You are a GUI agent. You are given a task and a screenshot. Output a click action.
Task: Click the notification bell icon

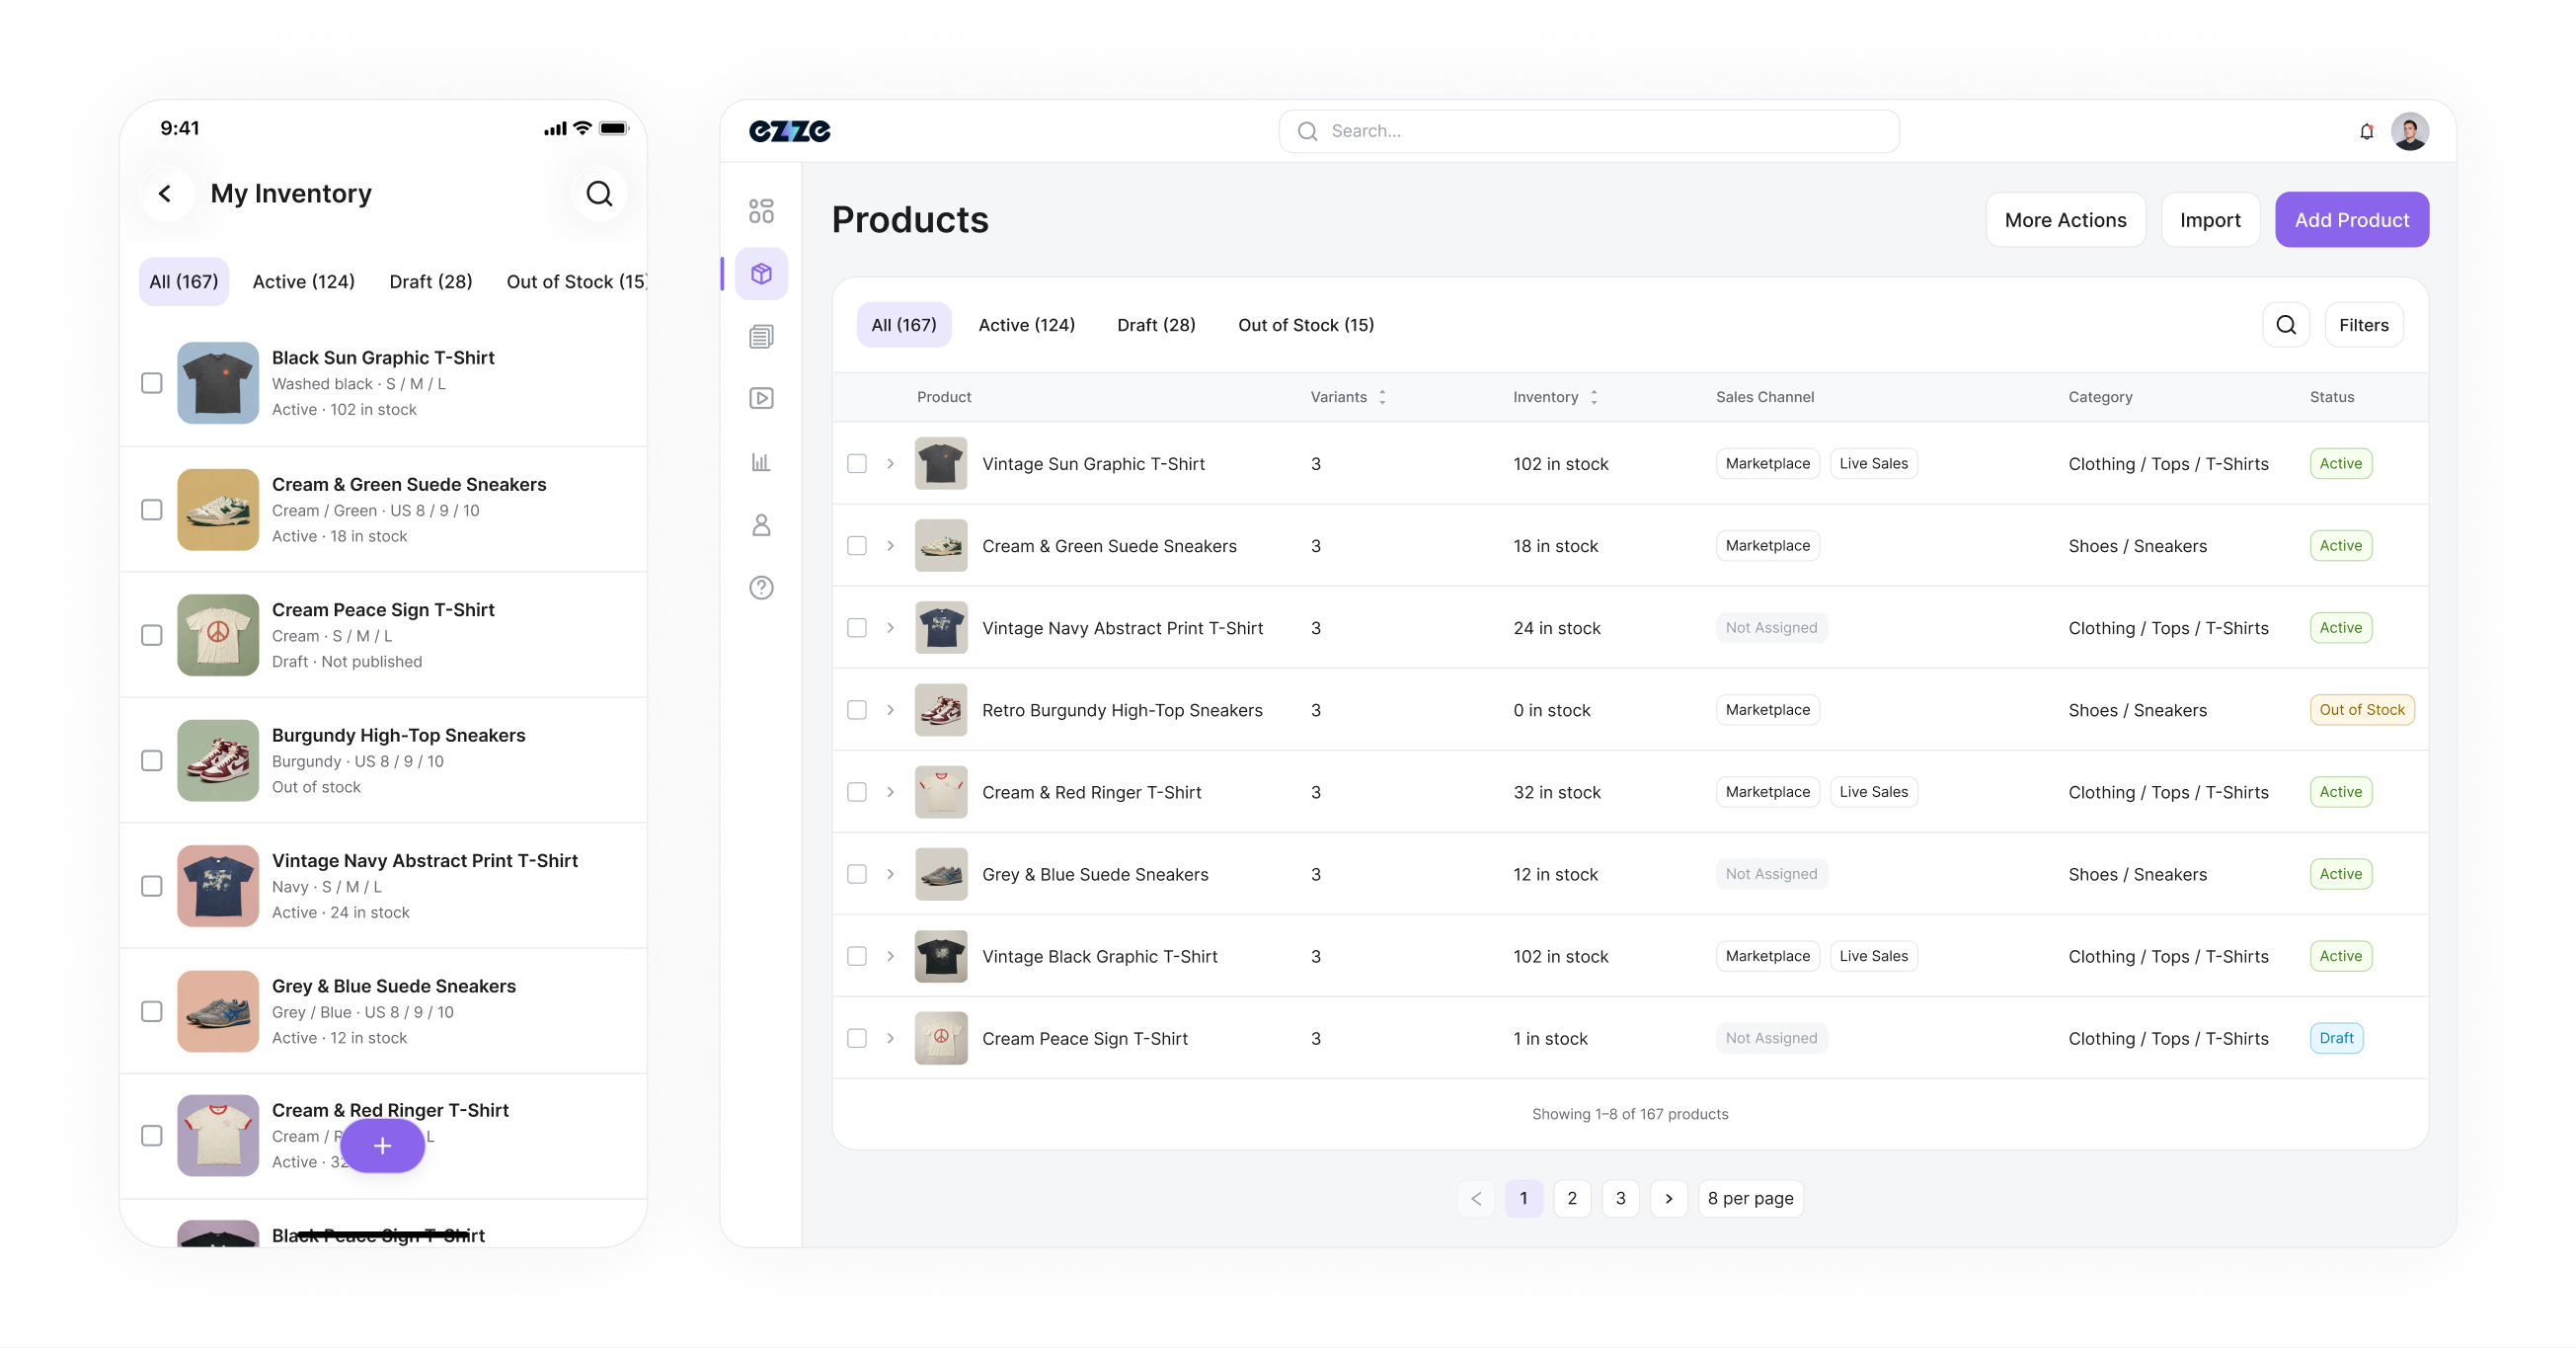pyautogui.click(x=2366, y=131)
